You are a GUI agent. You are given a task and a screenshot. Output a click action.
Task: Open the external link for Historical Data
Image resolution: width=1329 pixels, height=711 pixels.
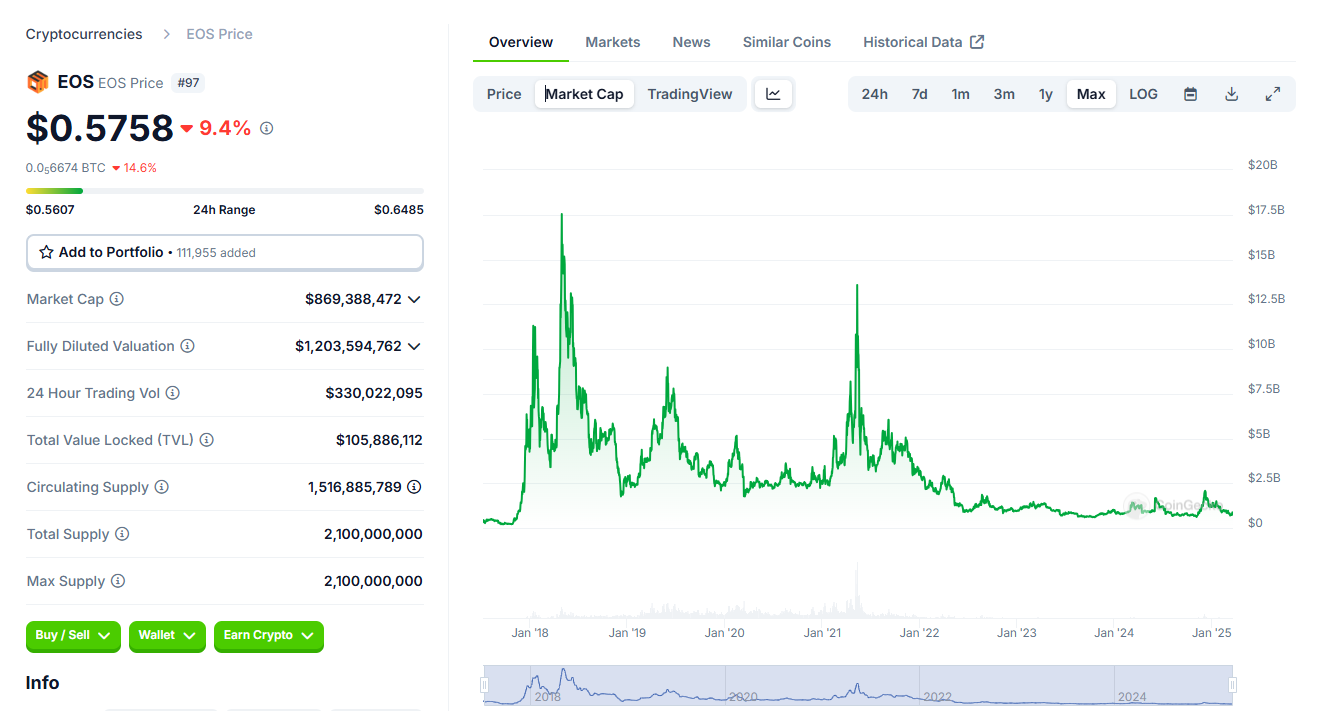tap(975, 42)
